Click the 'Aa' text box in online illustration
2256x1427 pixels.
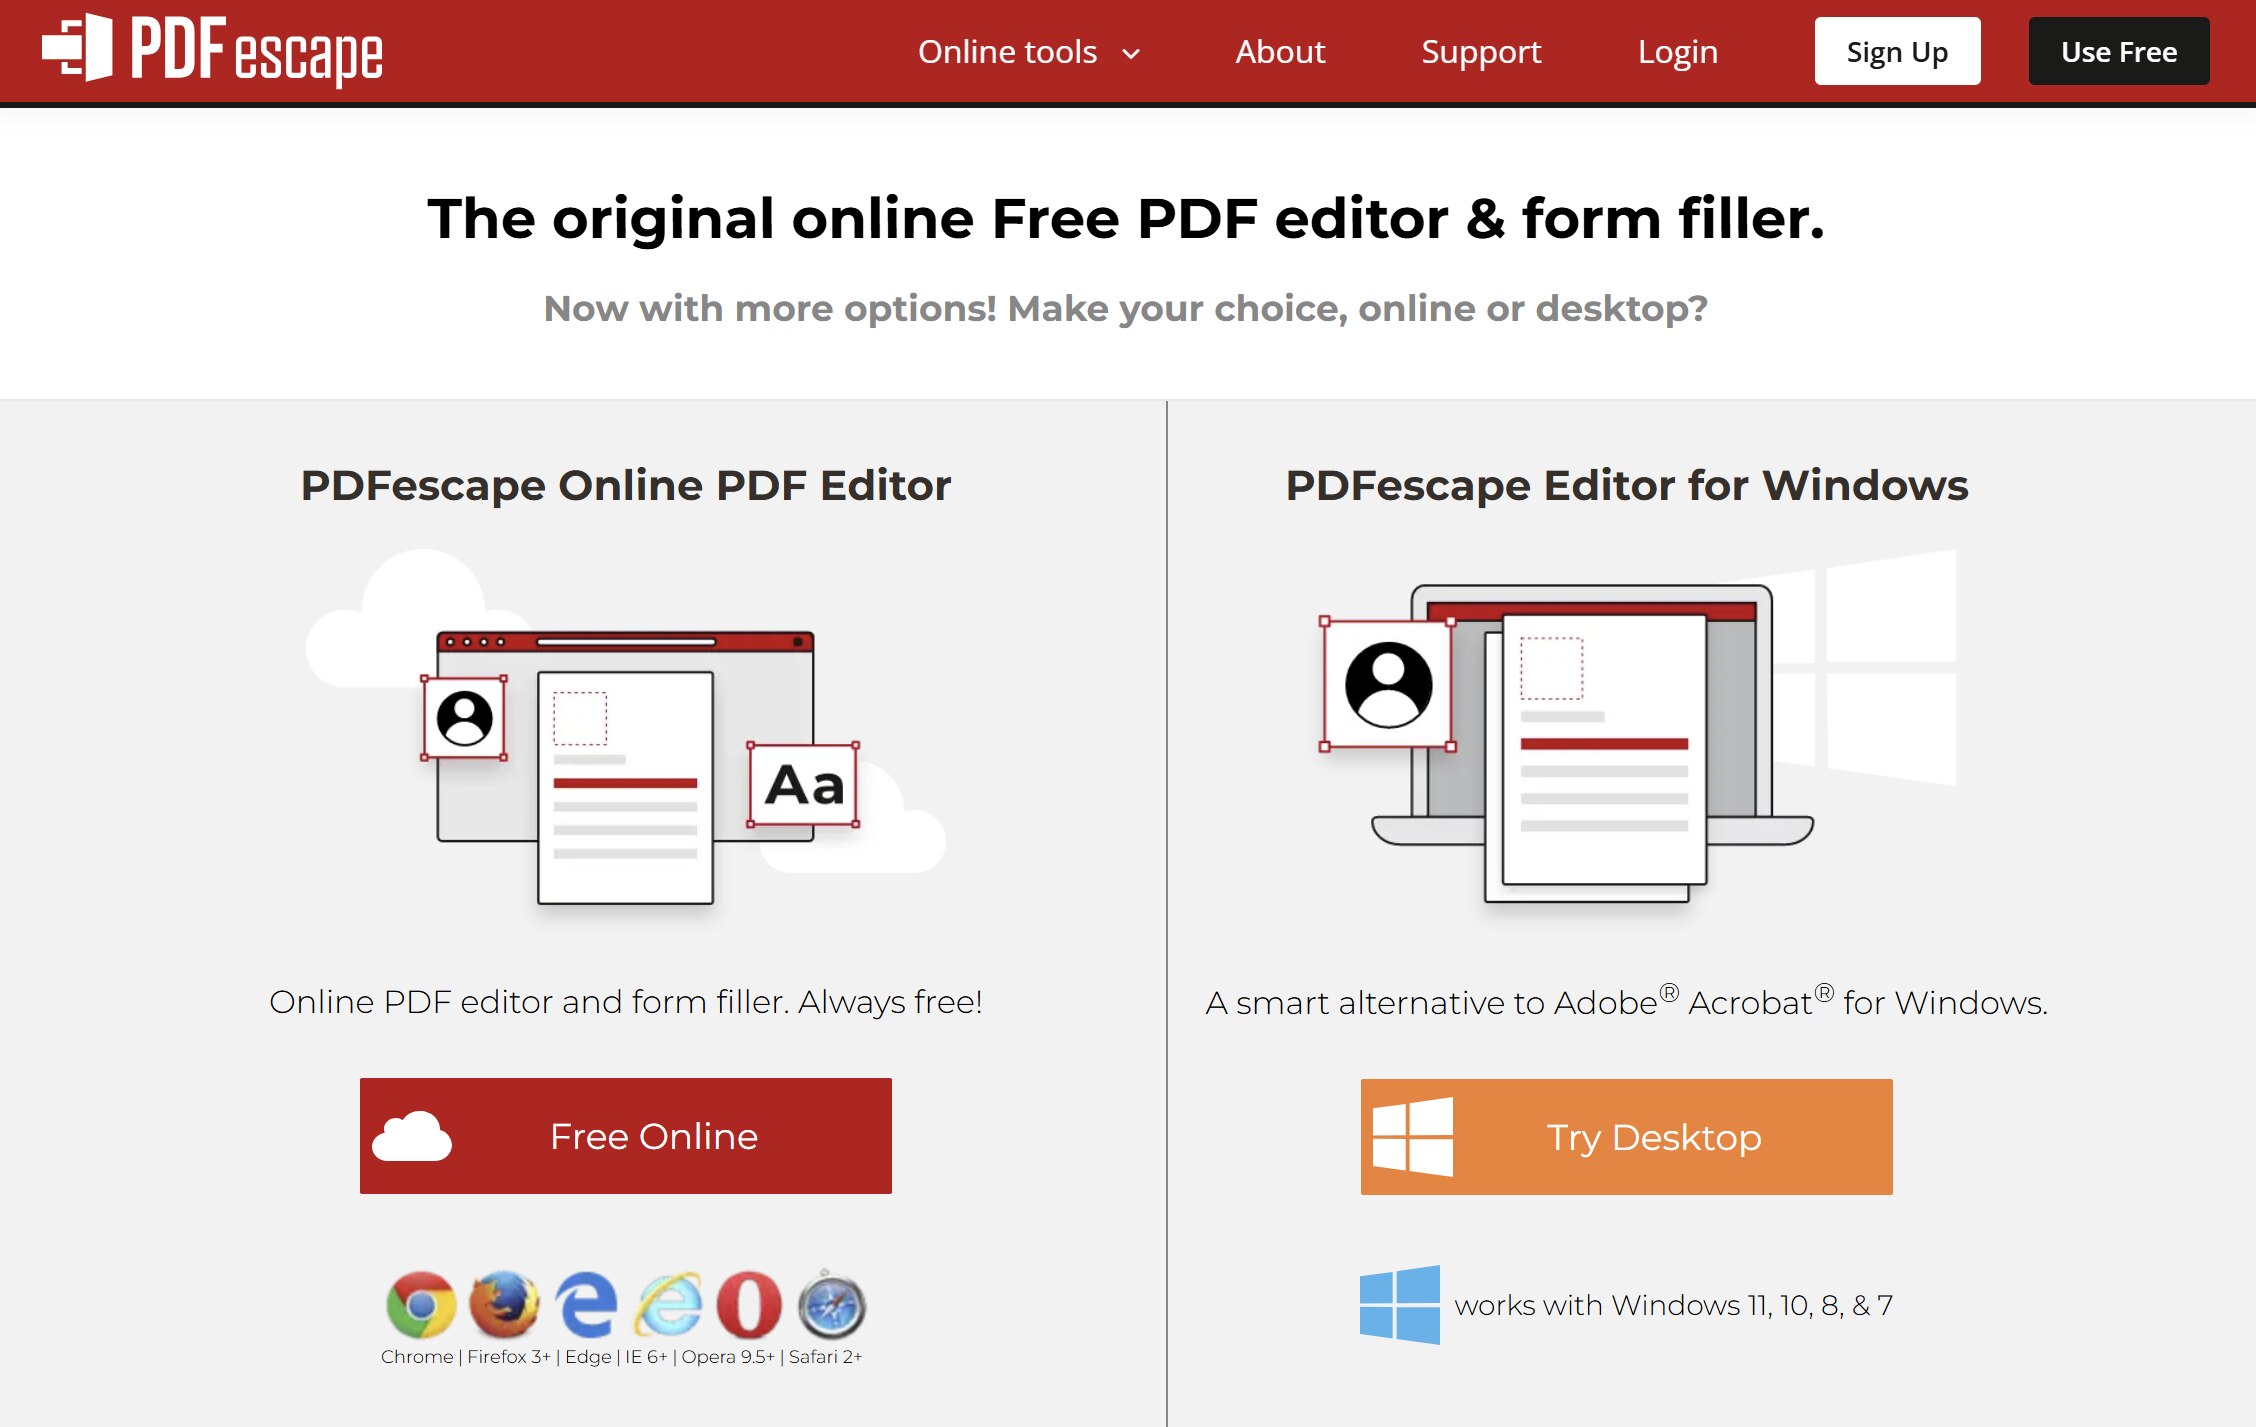click(x=804, y=785)
